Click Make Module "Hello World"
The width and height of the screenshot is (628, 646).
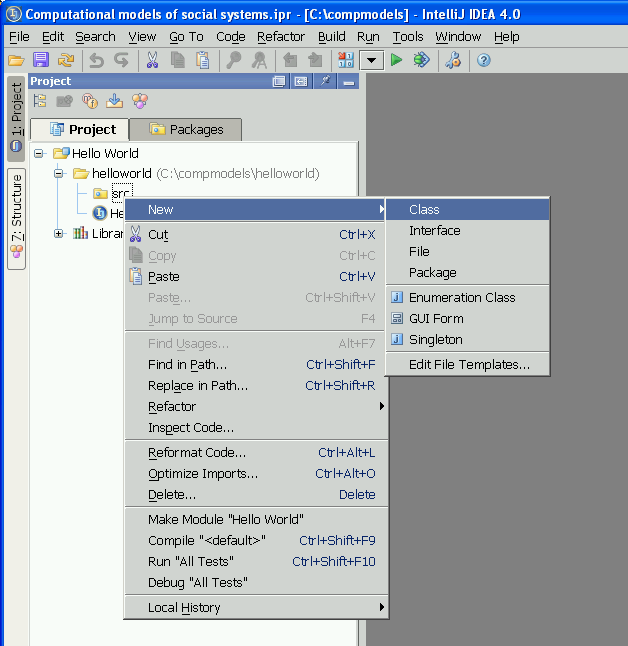pyautogui.click(x=255, y=520)
